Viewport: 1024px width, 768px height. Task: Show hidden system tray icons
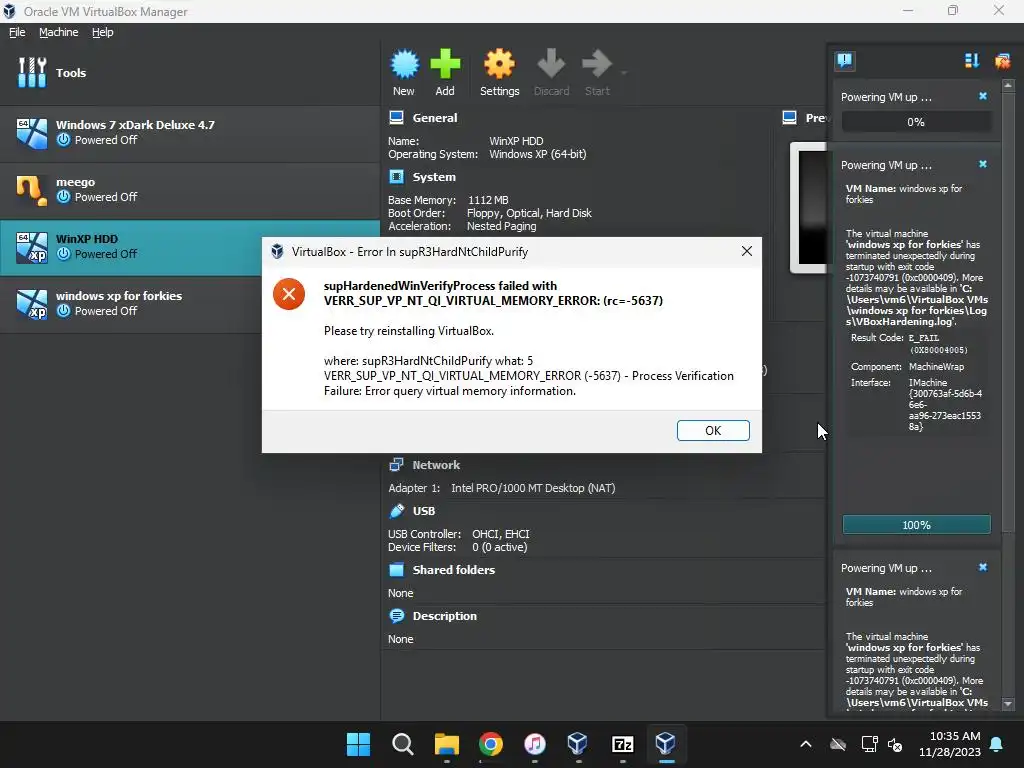point(806,744)
